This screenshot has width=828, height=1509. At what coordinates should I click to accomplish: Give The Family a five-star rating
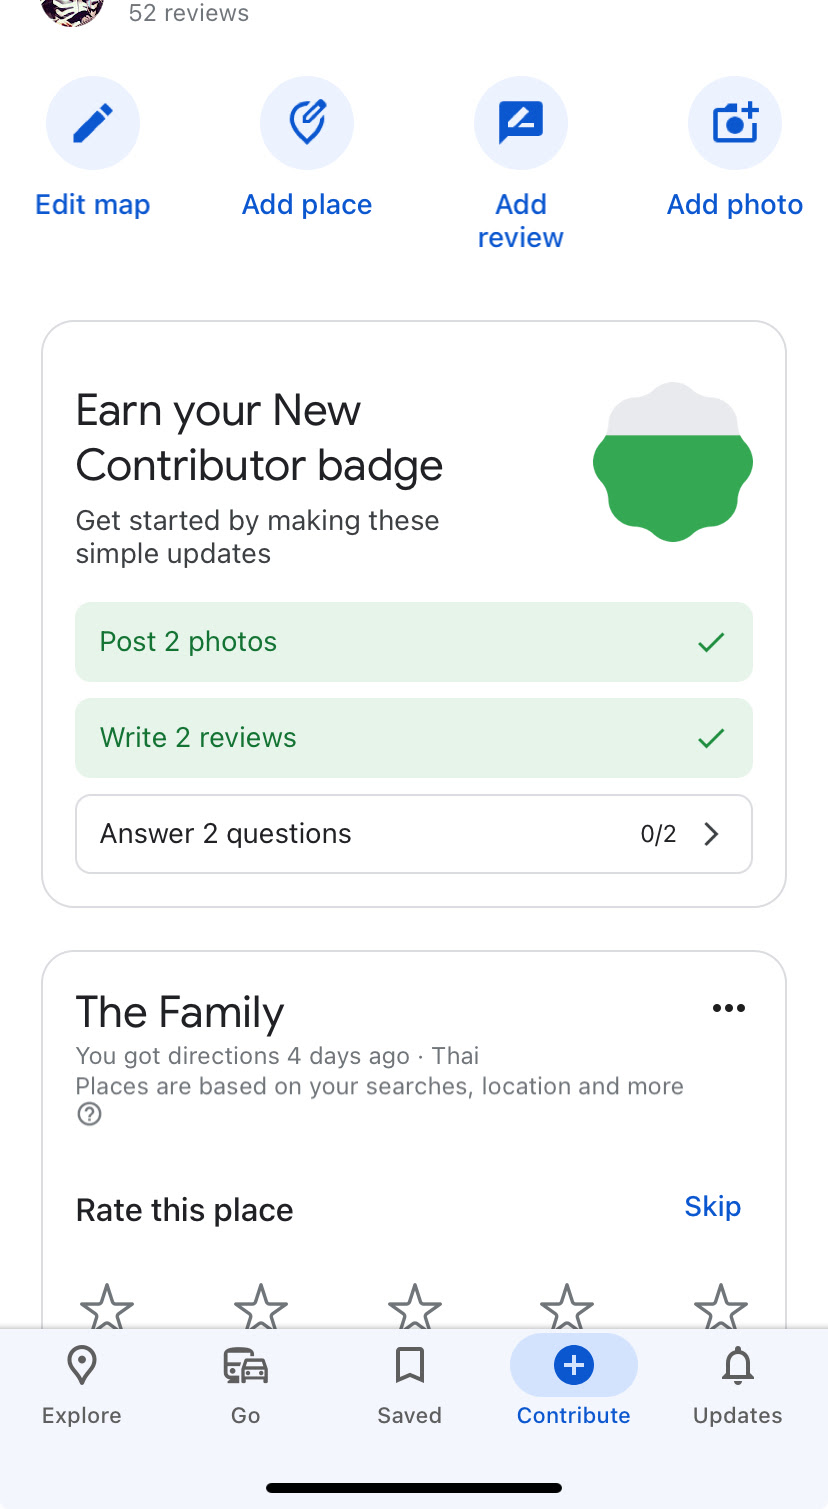click(720, 1307)
